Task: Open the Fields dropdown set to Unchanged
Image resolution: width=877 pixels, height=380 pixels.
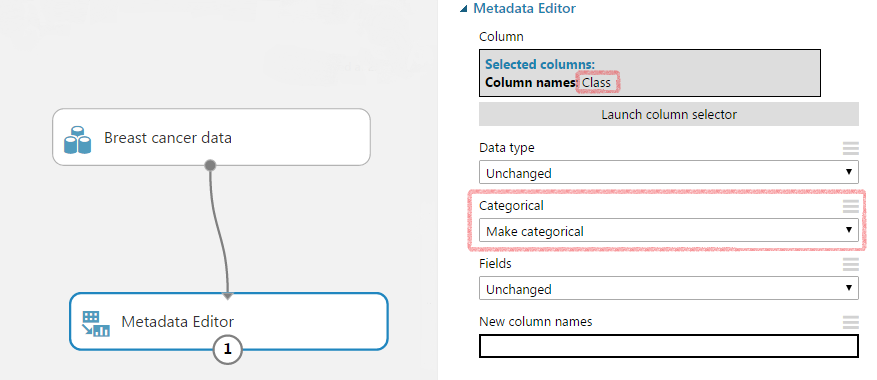Action: pos(668,289)
